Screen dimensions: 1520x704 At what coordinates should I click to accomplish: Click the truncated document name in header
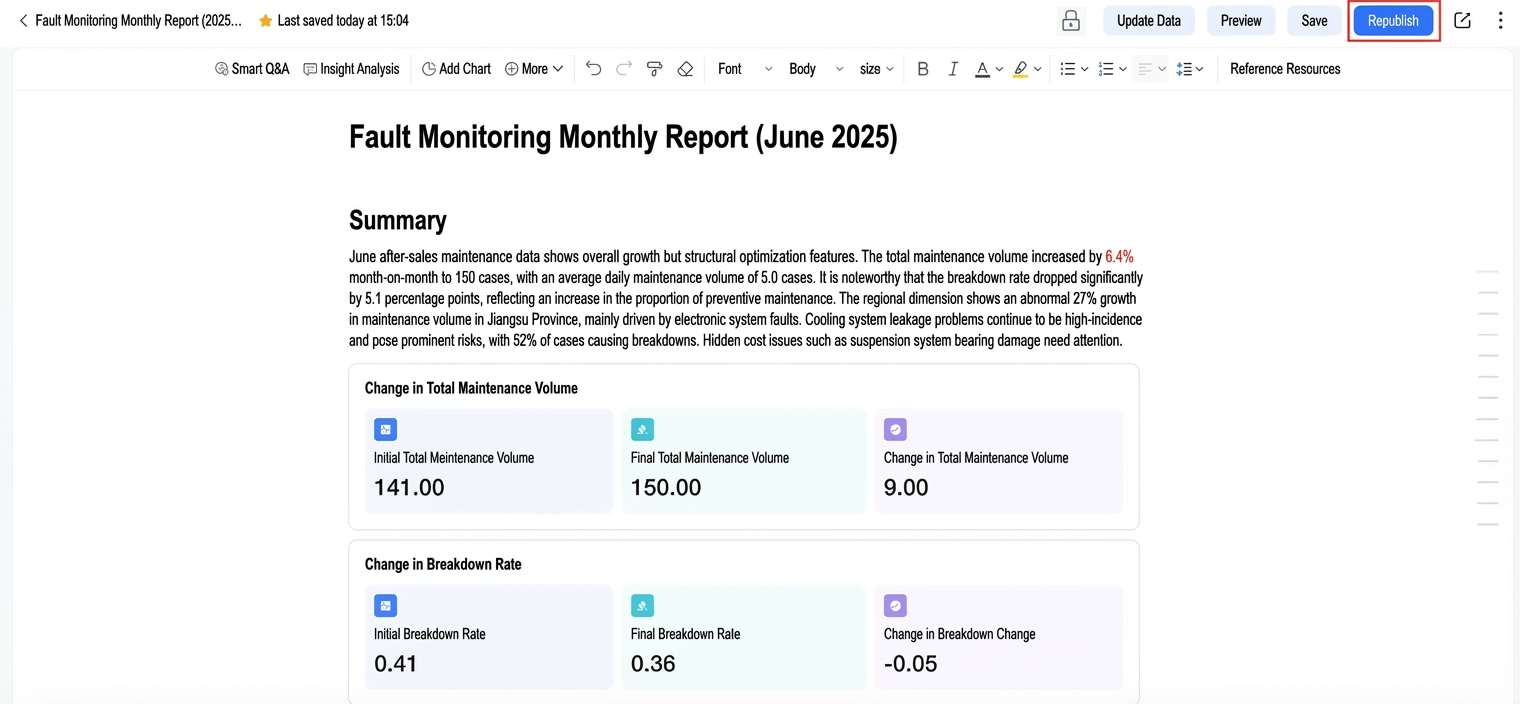(x=138, y=20)
